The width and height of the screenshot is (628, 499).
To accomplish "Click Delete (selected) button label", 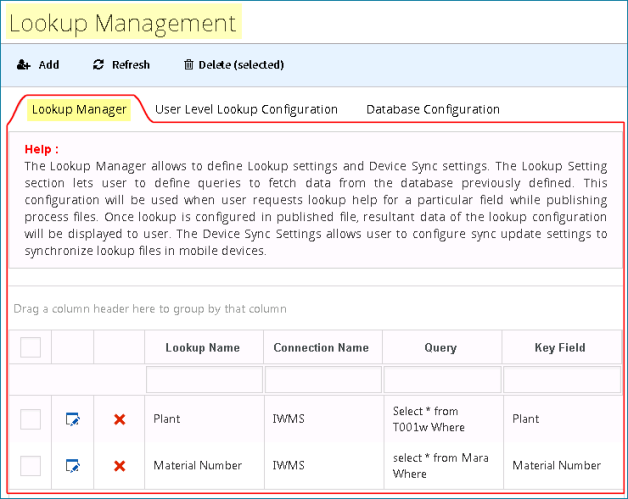I will 241,64.
